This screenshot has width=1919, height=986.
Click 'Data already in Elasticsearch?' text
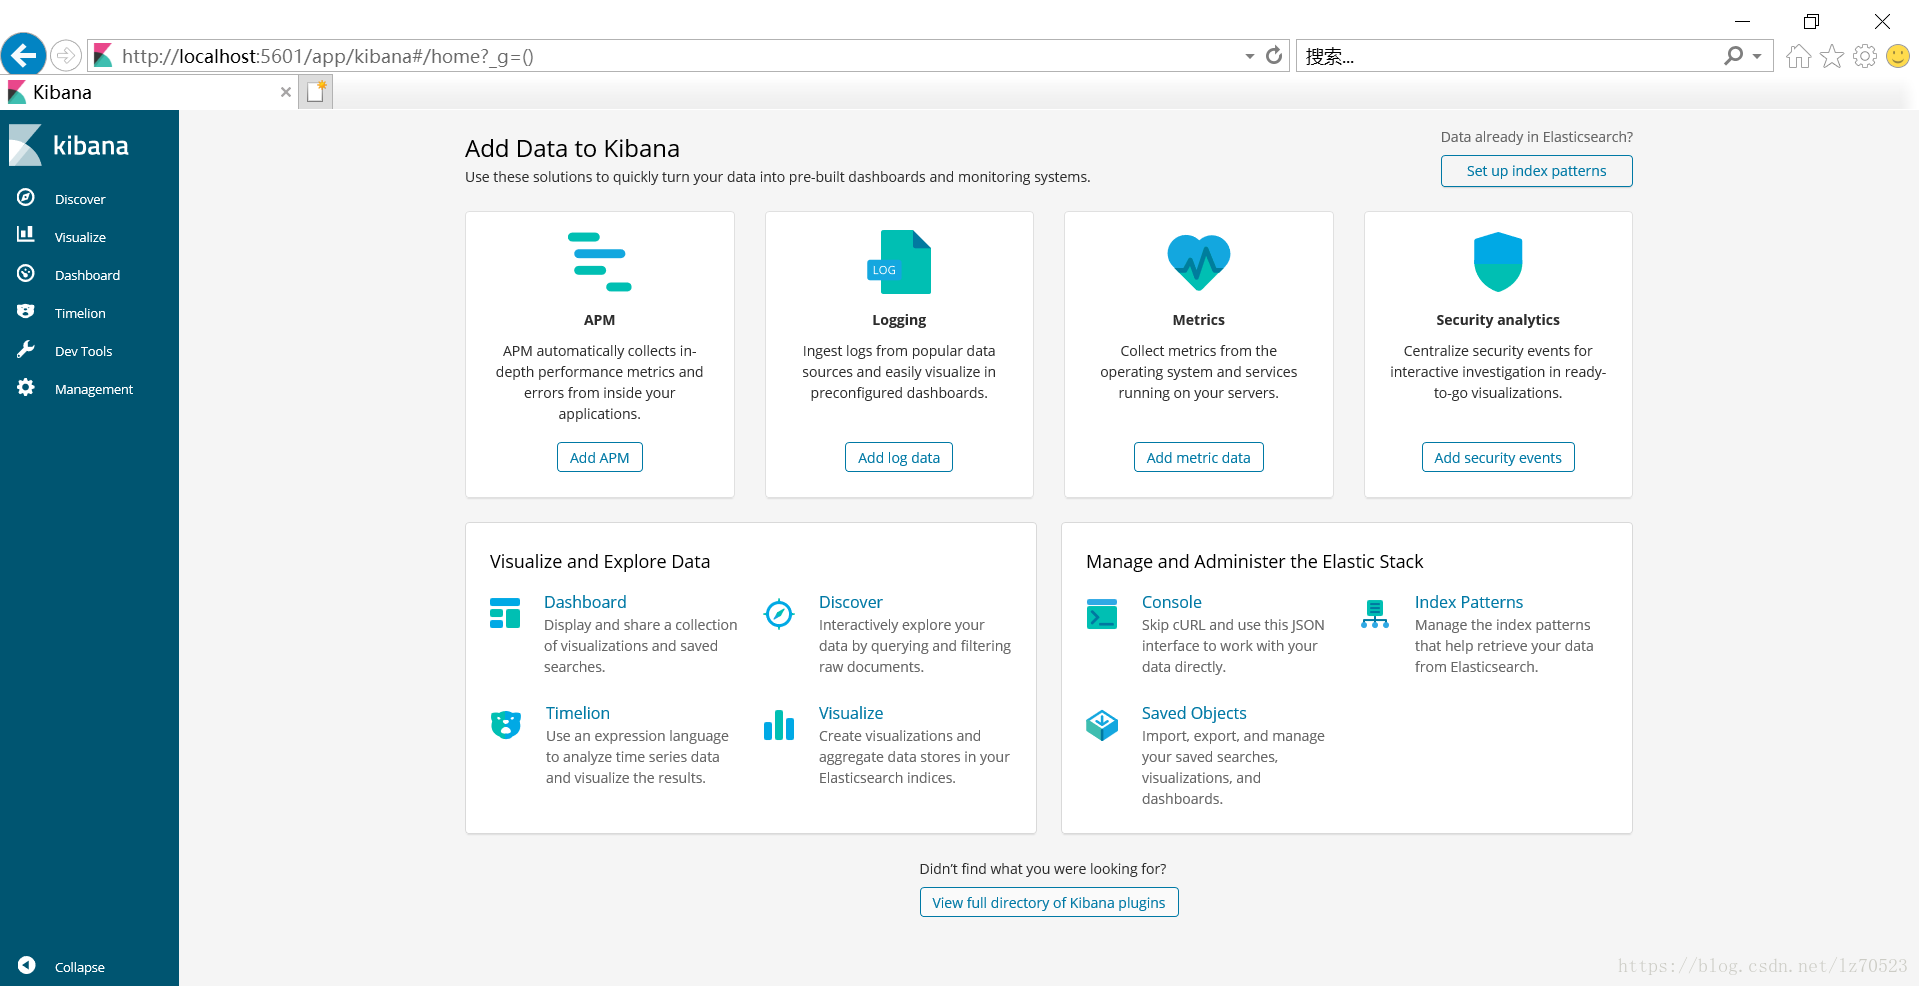[x=1536, y=137]
